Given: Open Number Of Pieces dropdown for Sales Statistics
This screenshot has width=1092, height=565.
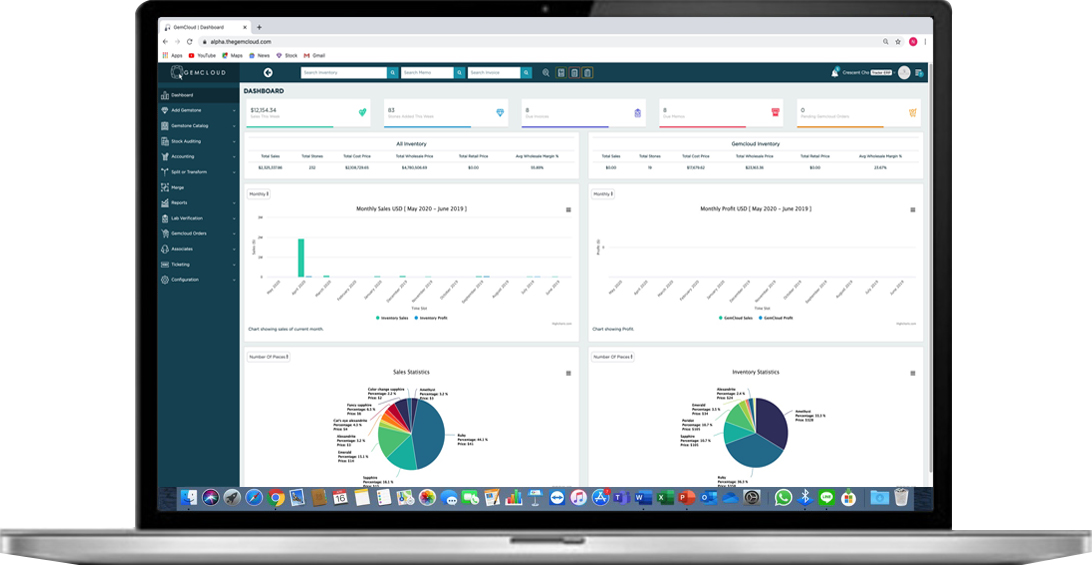Looking at the screenshot, I should coord(267,356).
